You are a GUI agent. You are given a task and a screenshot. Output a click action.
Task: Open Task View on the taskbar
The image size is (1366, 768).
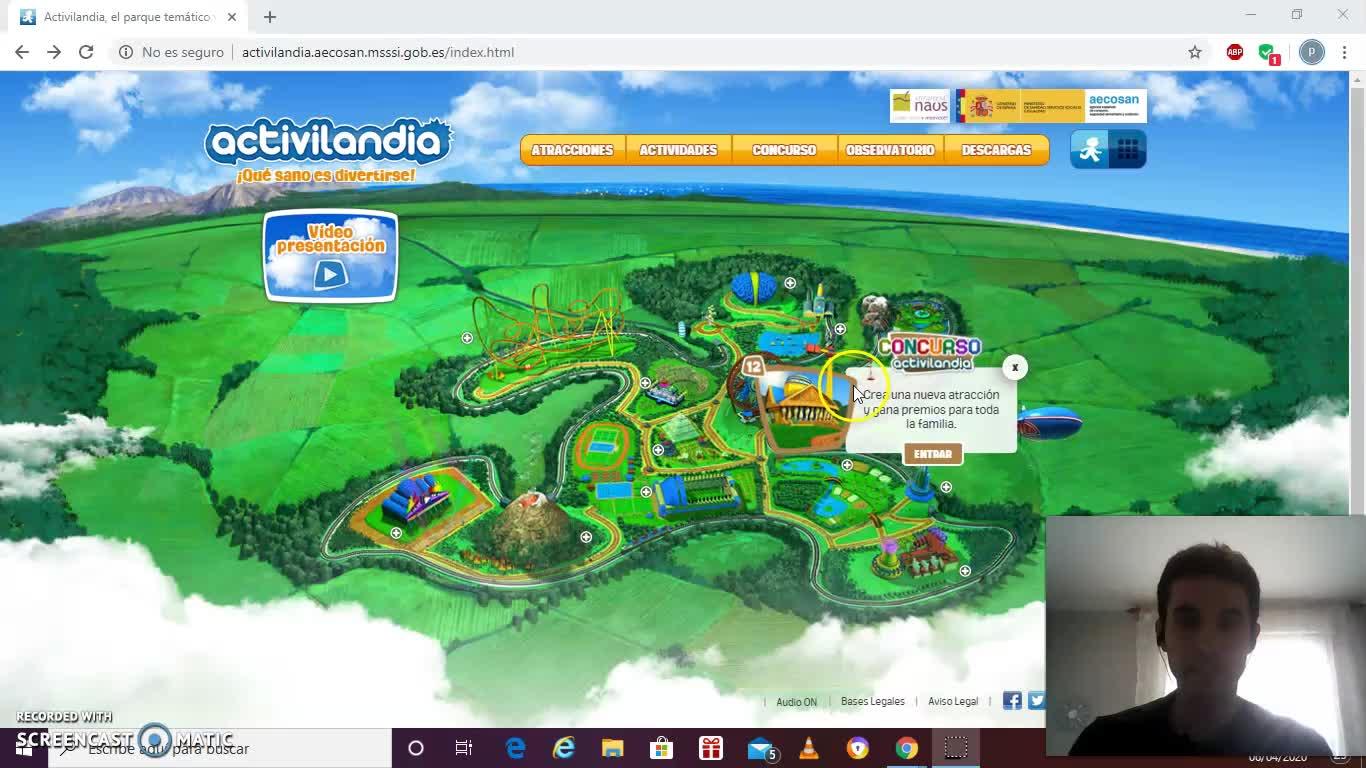[x=464, y=748]
